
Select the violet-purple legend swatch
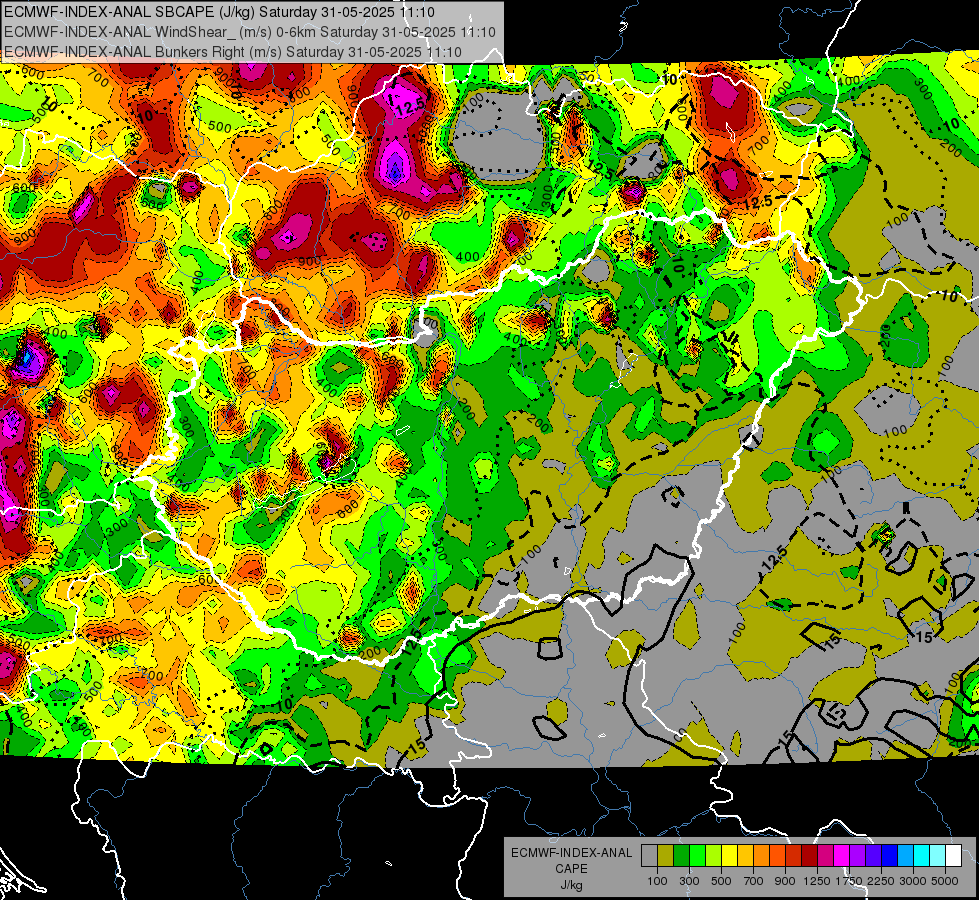tap(857, 856)
